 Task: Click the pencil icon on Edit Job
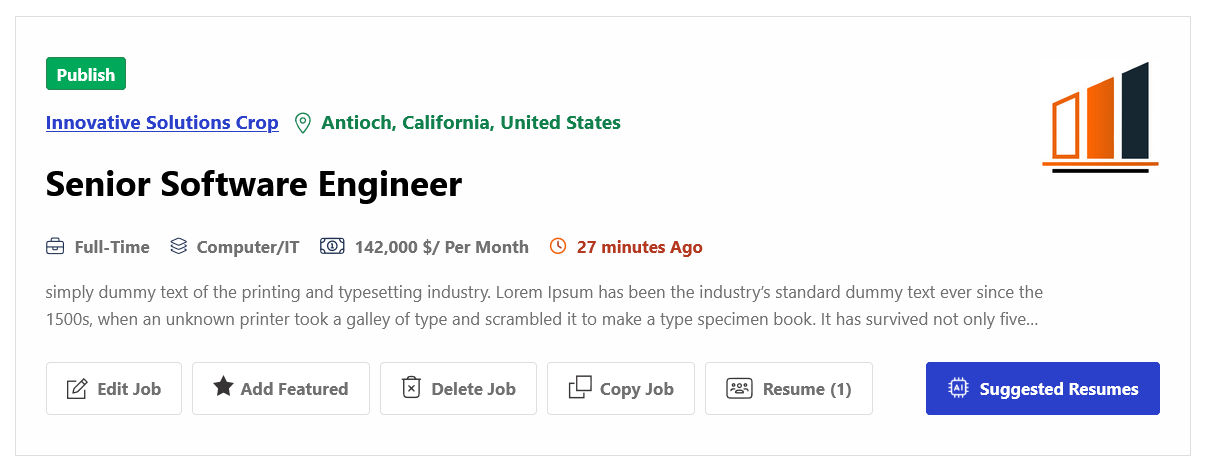76,389
